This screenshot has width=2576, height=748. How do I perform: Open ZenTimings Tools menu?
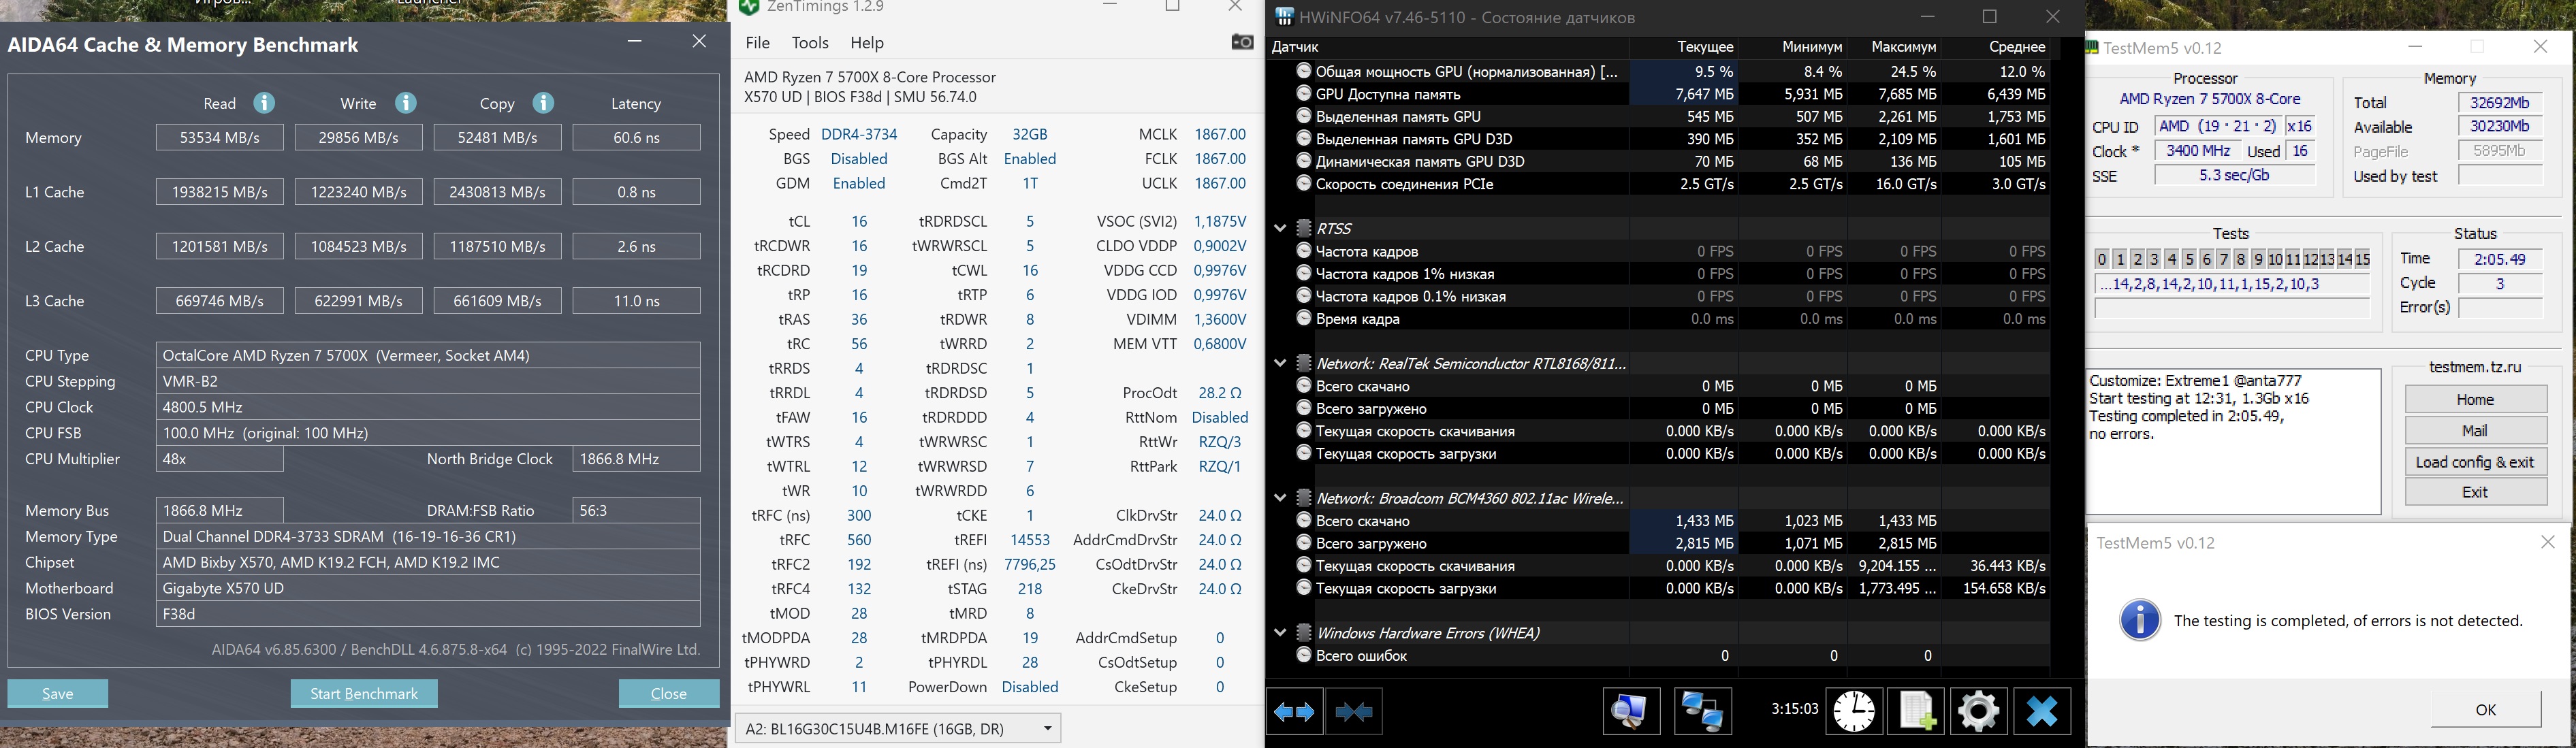coord(809,43)
